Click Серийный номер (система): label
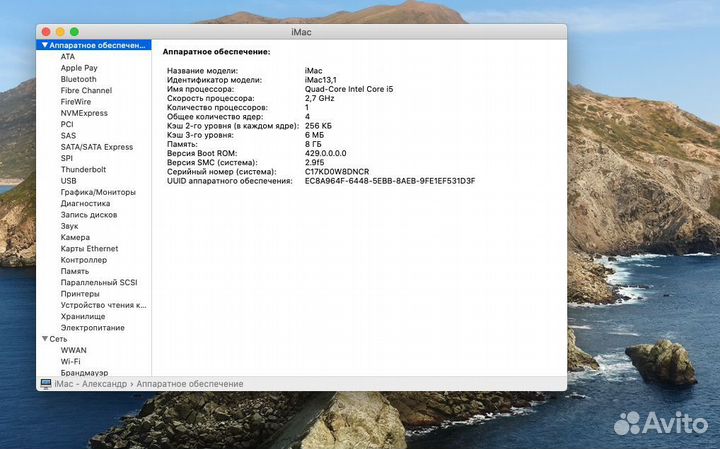Screen dimensions: 720x449 222,172
